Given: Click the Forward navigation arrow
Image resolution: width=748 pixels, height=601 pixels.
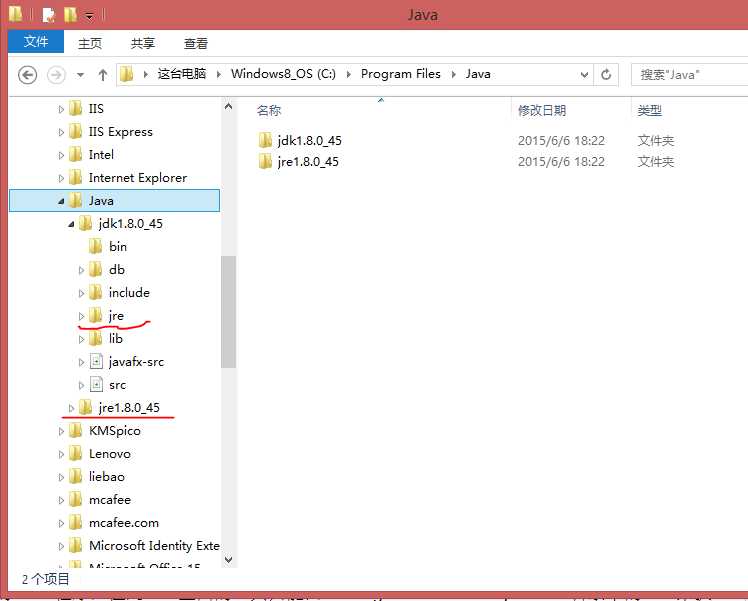Looking at the screenshot, I should pyautogui.click(x=56, y=75).
